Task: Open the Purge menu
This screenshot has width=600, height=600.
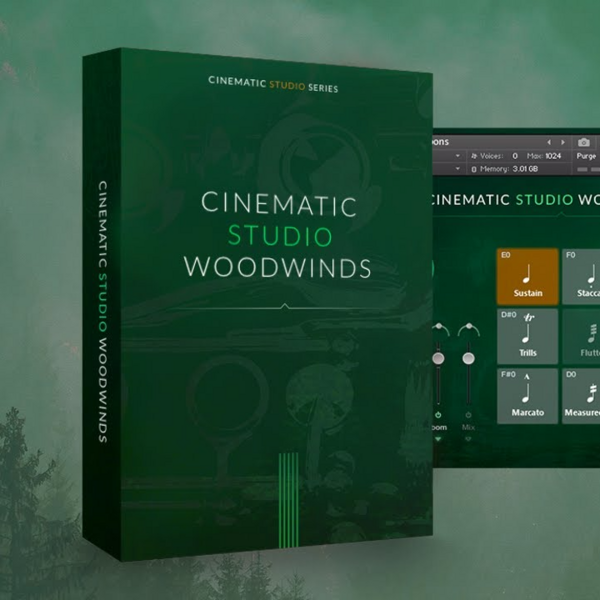Action: coord(586,156)
